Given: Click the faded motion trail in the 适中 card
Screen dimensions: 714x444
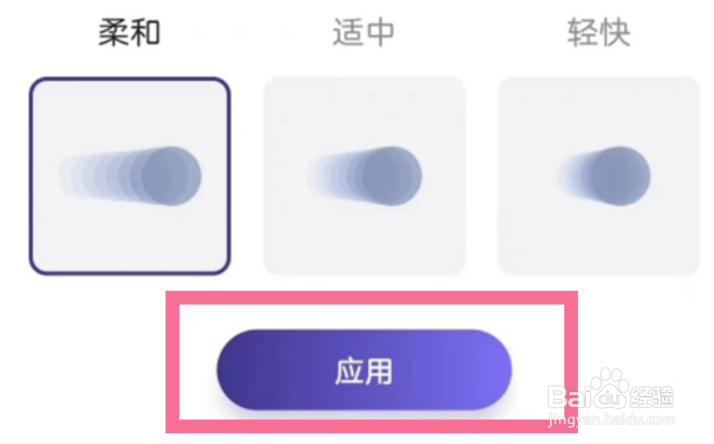Looking at the screenshot, I should click(x=335, y=177).
